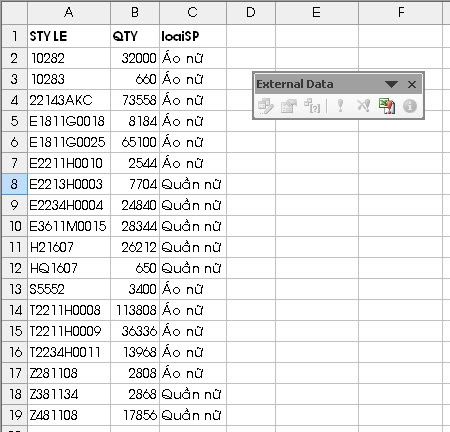Click cell containing Z481108
The height and width of the screenshot is (432, 450).
69,415
